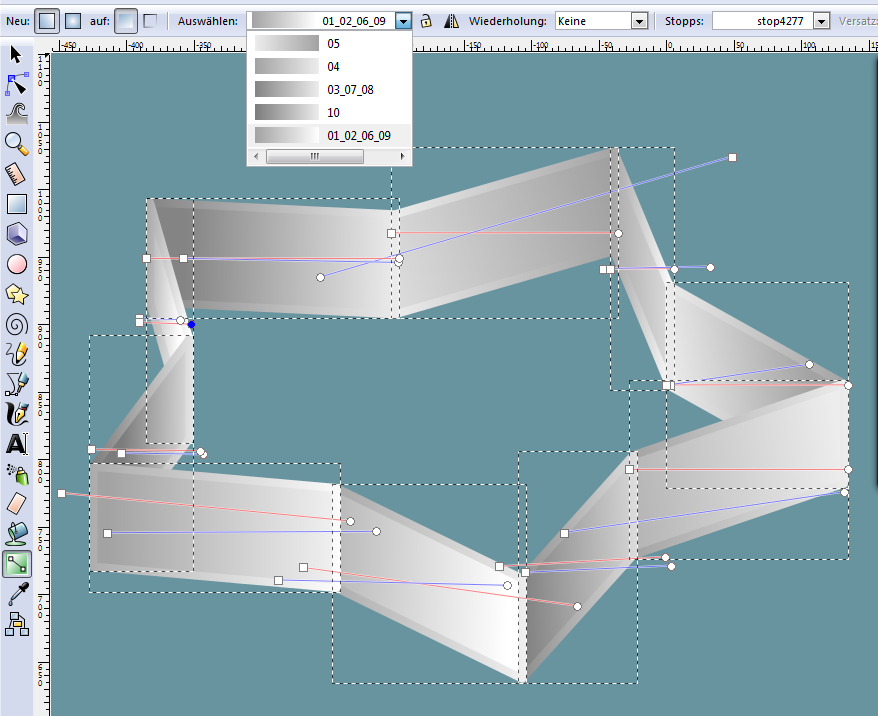Activate the Text tool
878x716 pixels.
pyautogui.click(x=16, y=443)
